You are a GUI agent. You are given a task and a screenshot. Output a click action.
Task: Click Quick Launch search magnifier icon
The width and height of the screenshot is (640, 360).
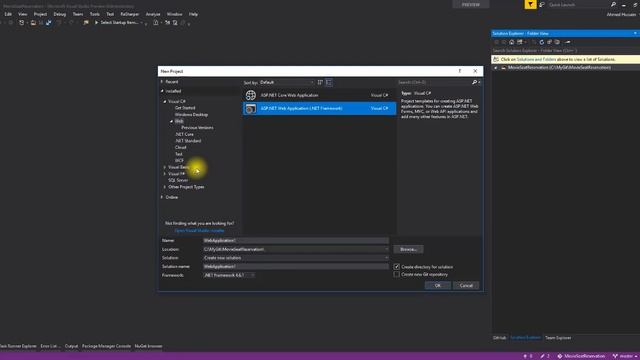tap(613, 4)
